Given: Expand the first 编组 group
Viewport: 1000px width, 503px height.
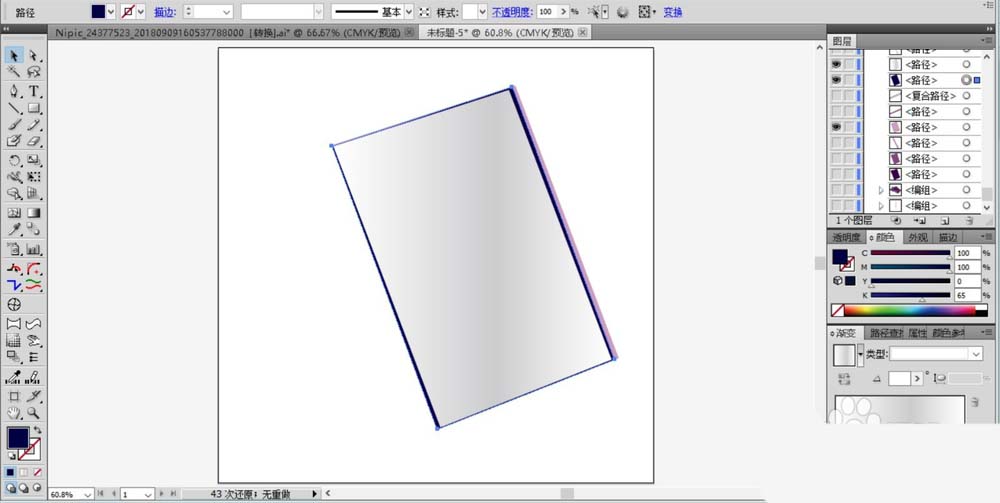Looking at the screenshot, I should click(x=881, y=190).
